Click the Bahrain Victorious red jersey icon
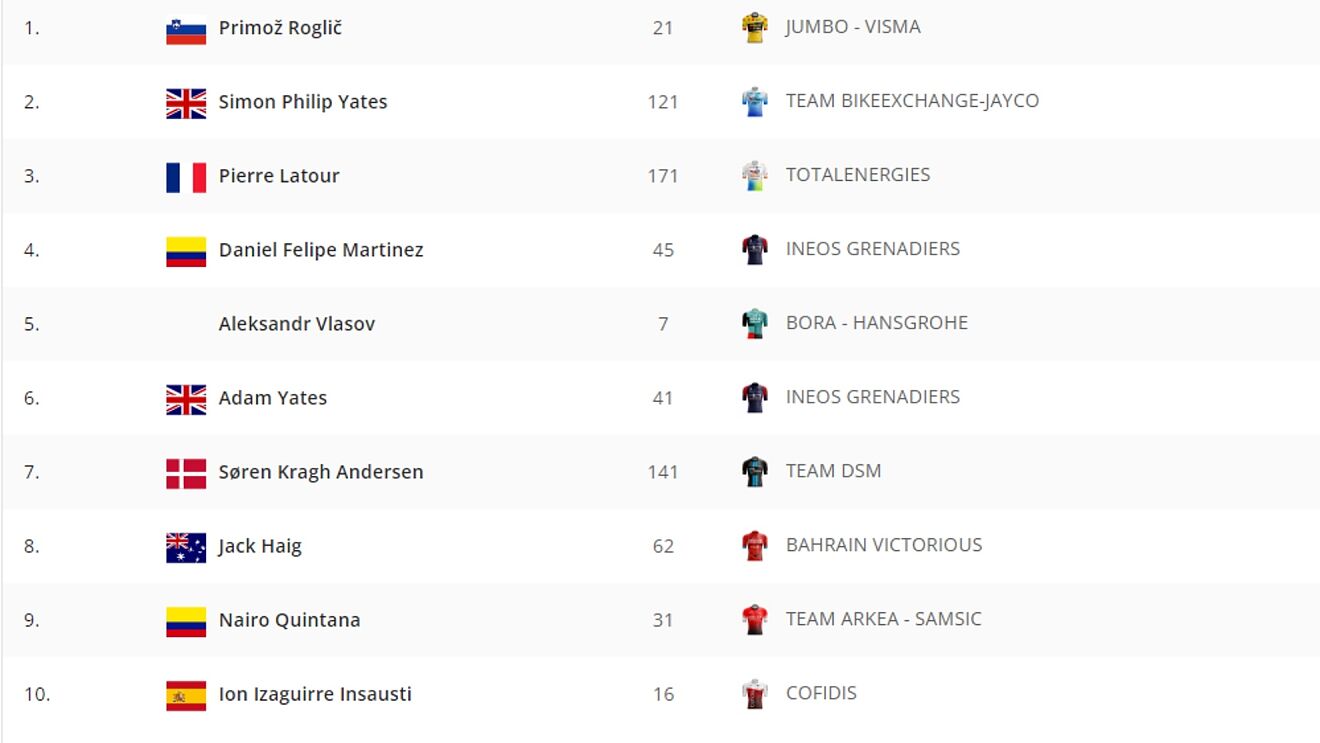The height and width of the screenshot is (743, 1320). pos(755,545)
